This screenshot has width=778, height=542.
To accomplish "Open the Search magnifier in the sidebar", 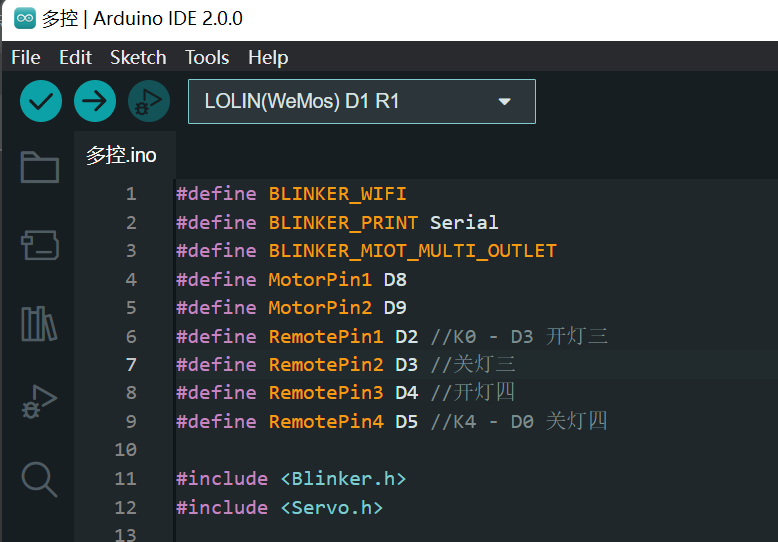I will (x=39, y=479).
